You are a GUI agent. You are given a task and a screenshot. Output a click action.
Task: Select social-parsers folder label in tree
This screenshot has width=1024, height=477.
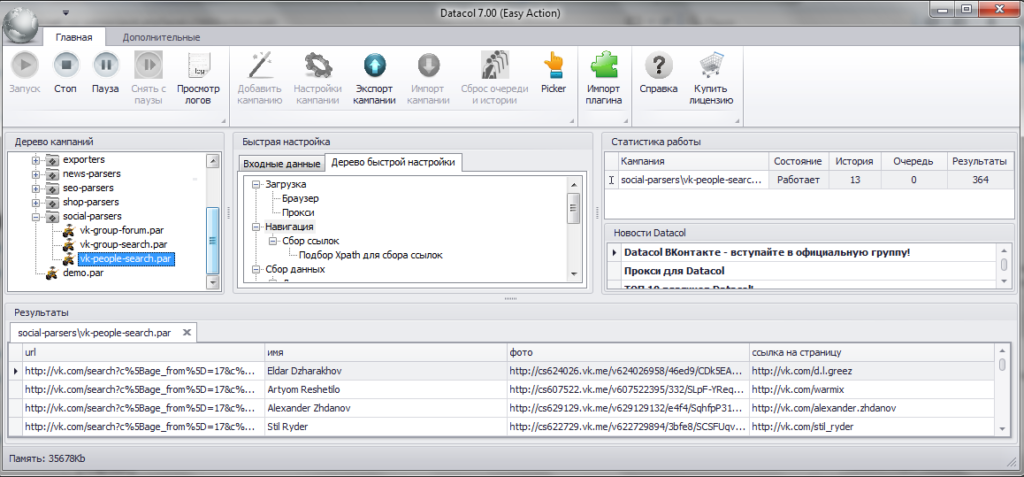(92, 216)
